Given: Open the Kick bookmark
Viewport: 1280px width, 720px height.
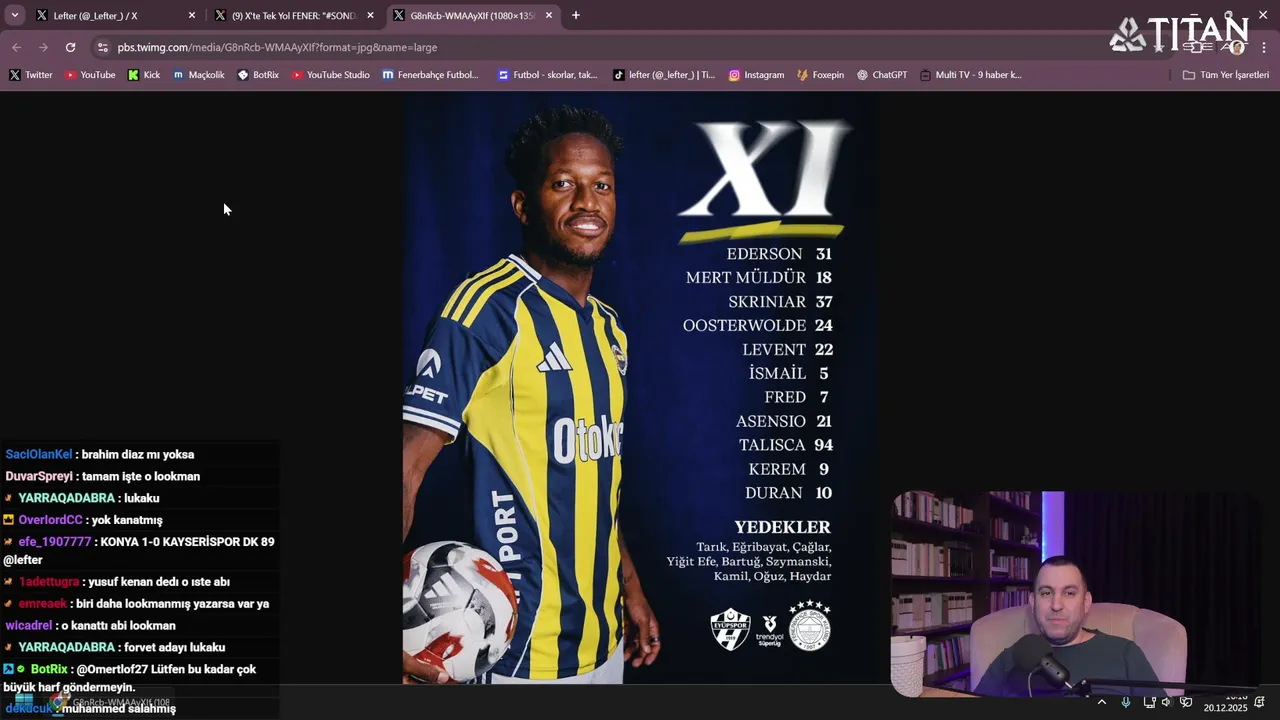Looking at the screenshot, I should [x=143, y=75].
